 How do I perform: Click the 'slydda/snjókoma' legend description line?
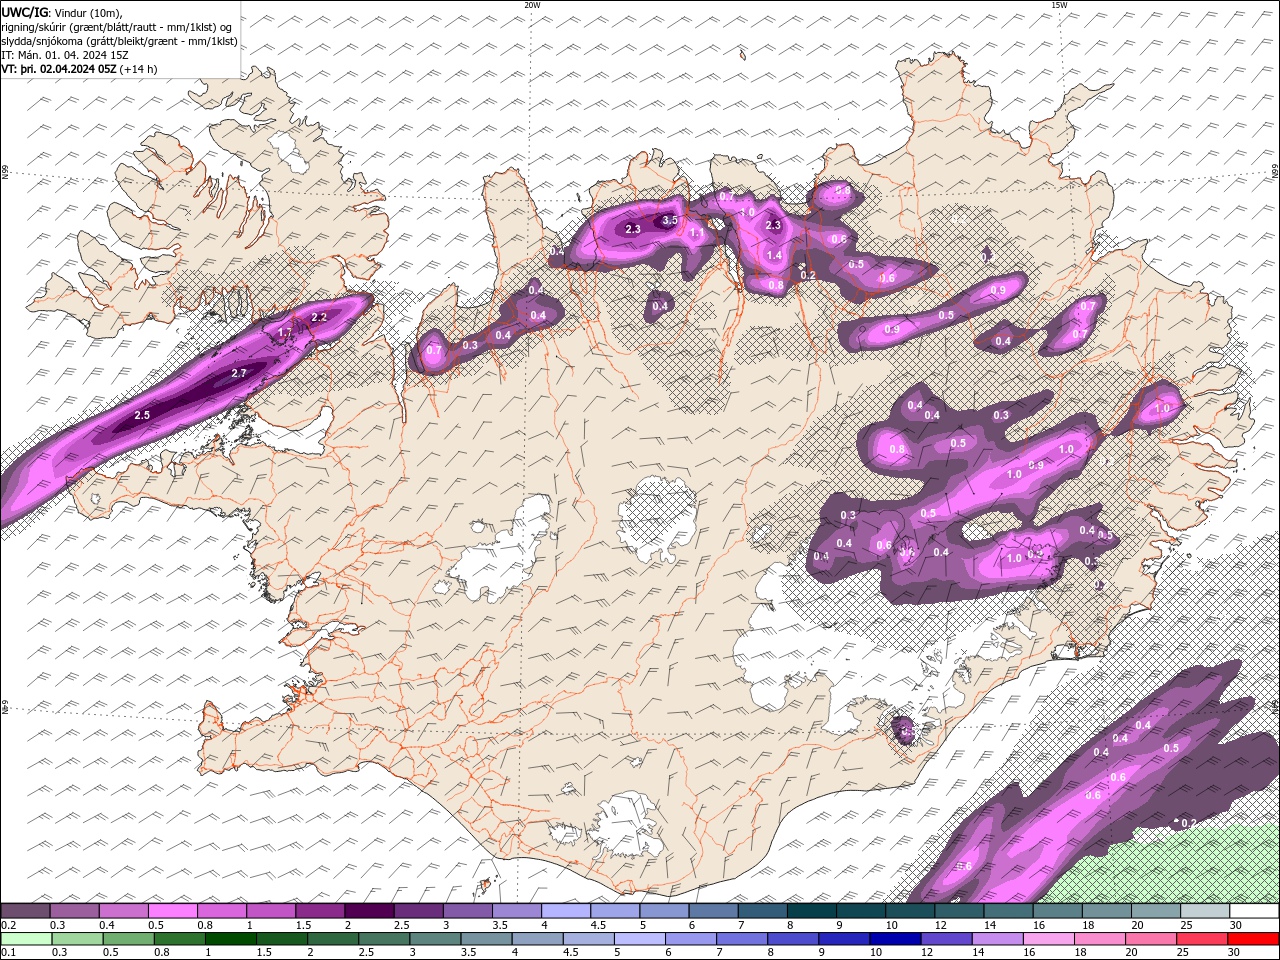tap(119, 41)
